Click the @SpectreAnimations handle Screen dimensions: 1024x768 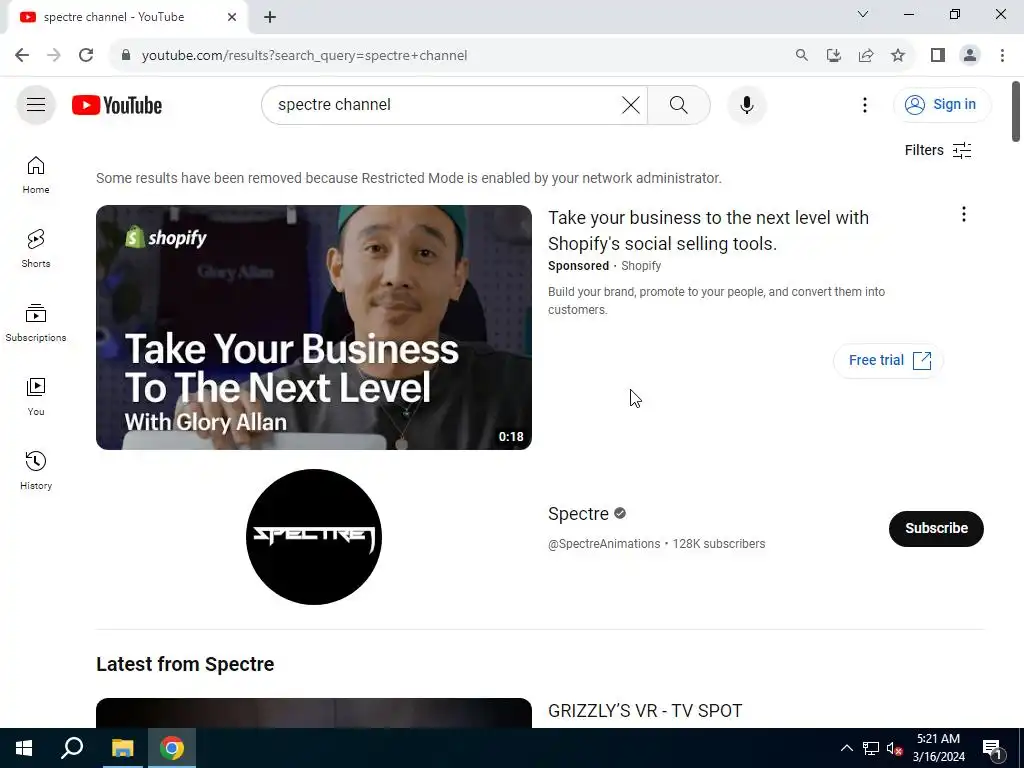pyautogui.click(x=604, y=544)
